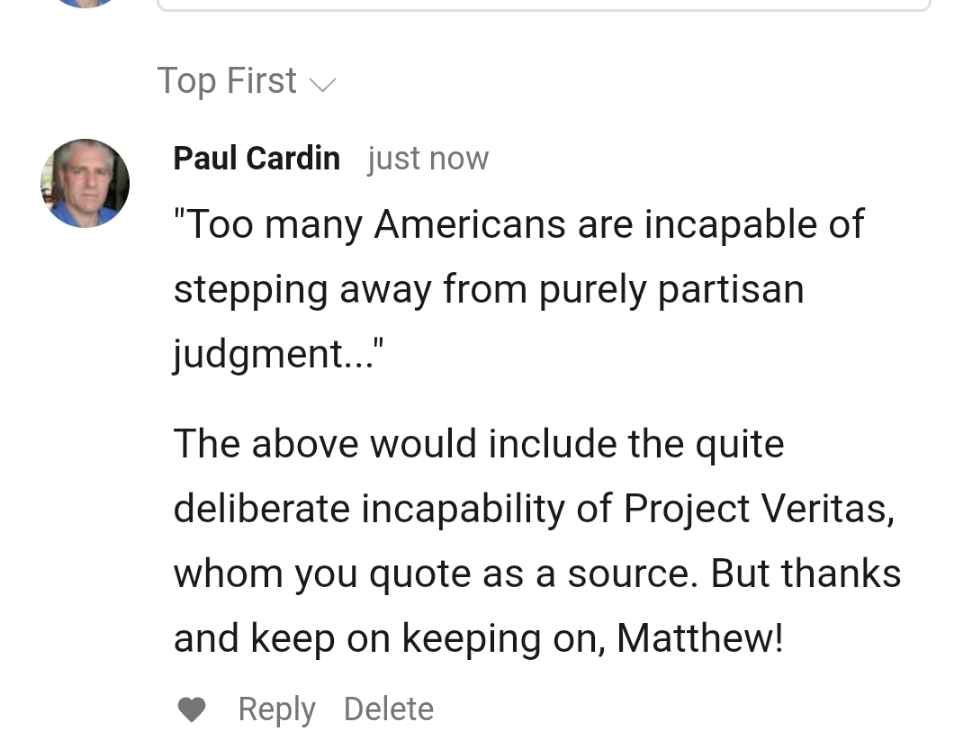Open Paul Cardin's profile photo
This screenshot has width=972, height=754.
tap(85, 183)
